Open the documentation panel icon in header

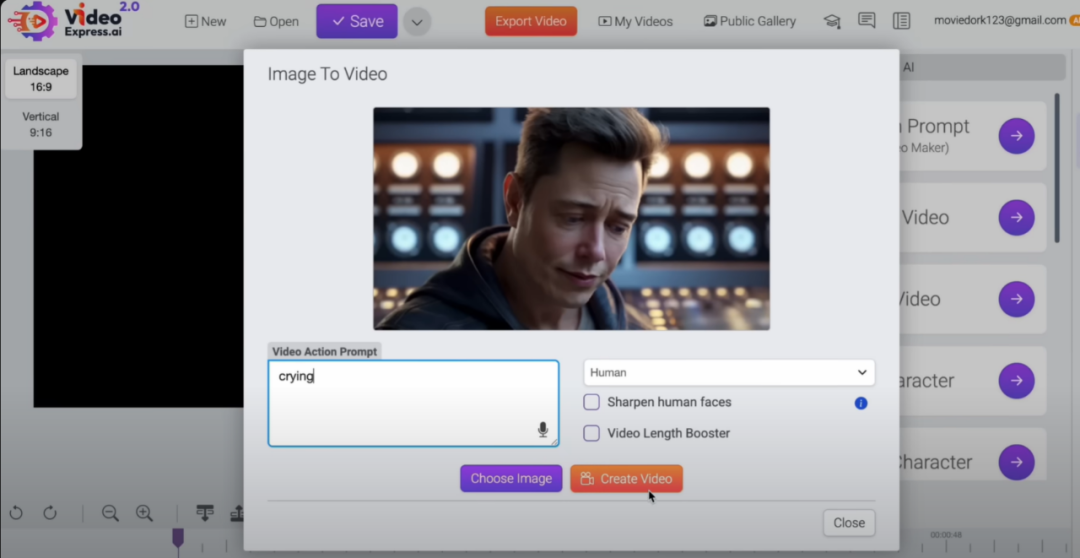(901, 21)
